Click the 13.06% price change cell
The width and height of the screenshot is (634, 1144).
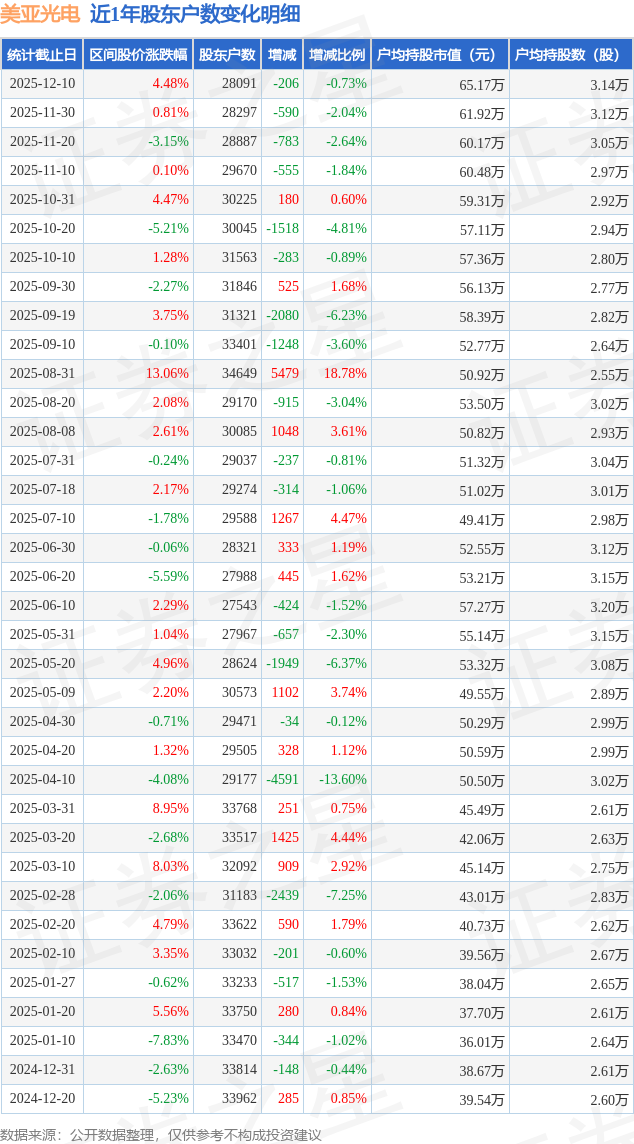click(x=167, y=374)
